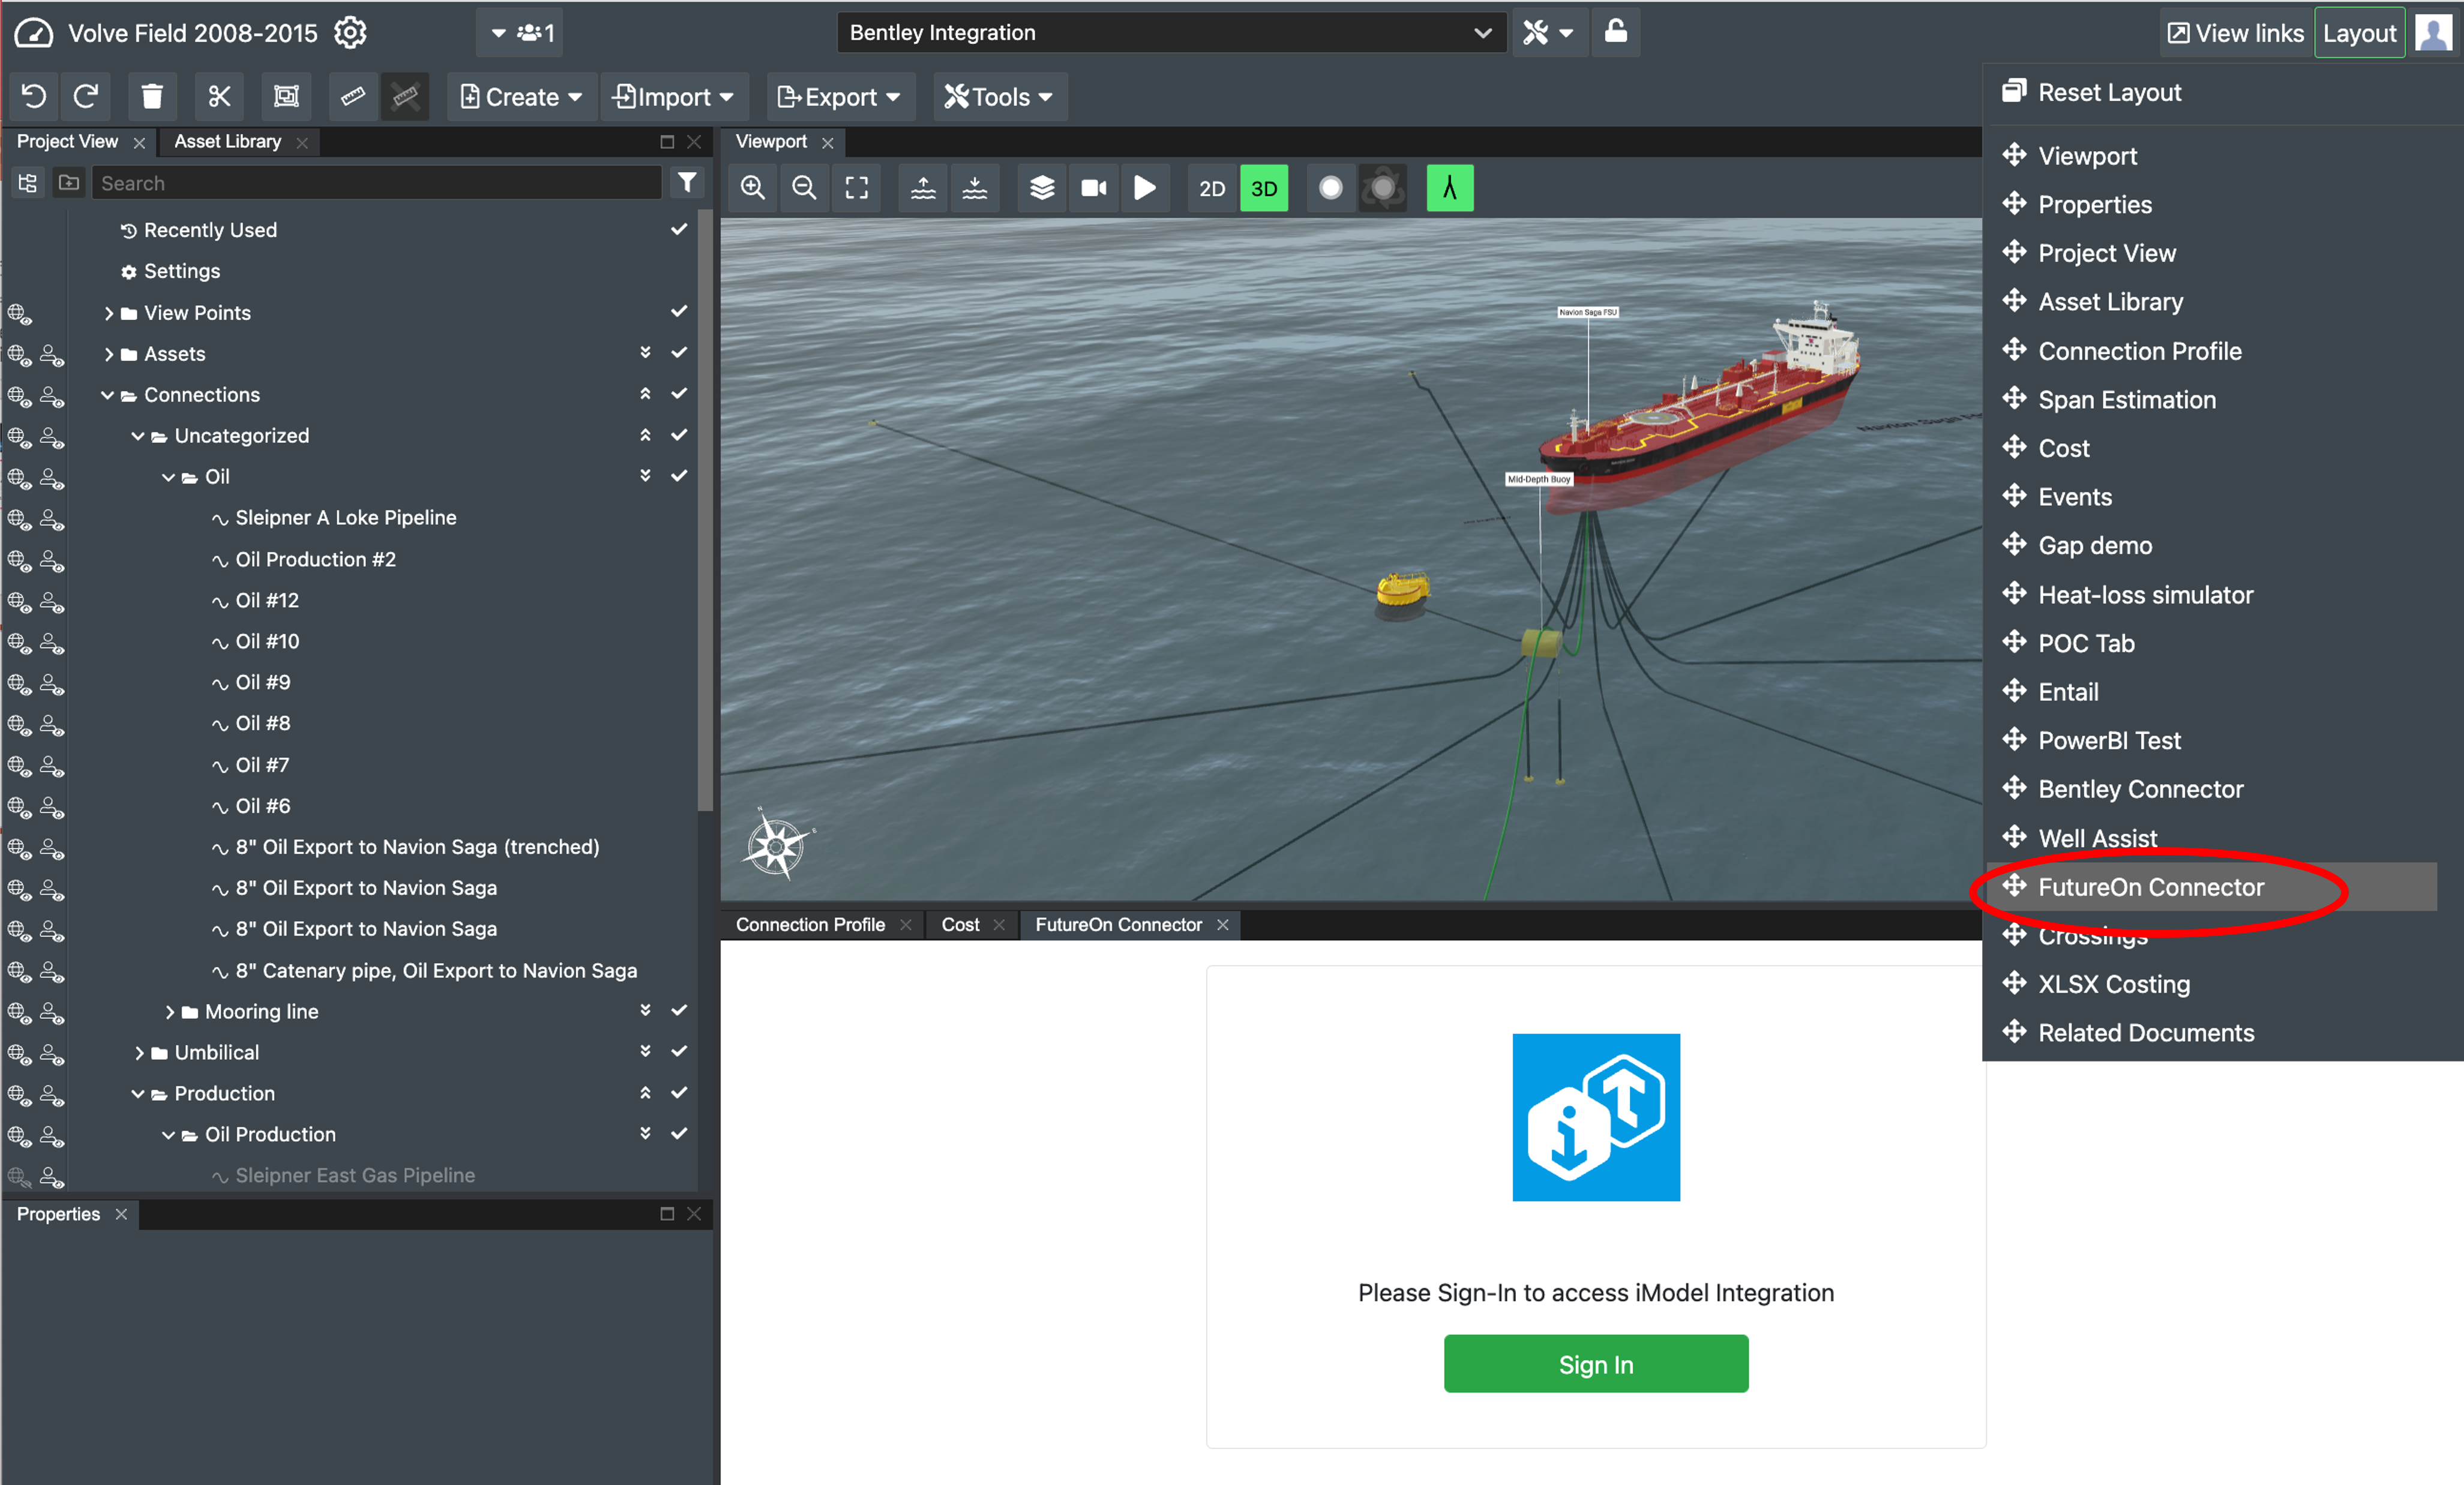Screen dimensions: 2464x1485
Task: Click the Undo arrow icon
Action: click(x=34, y=96)
